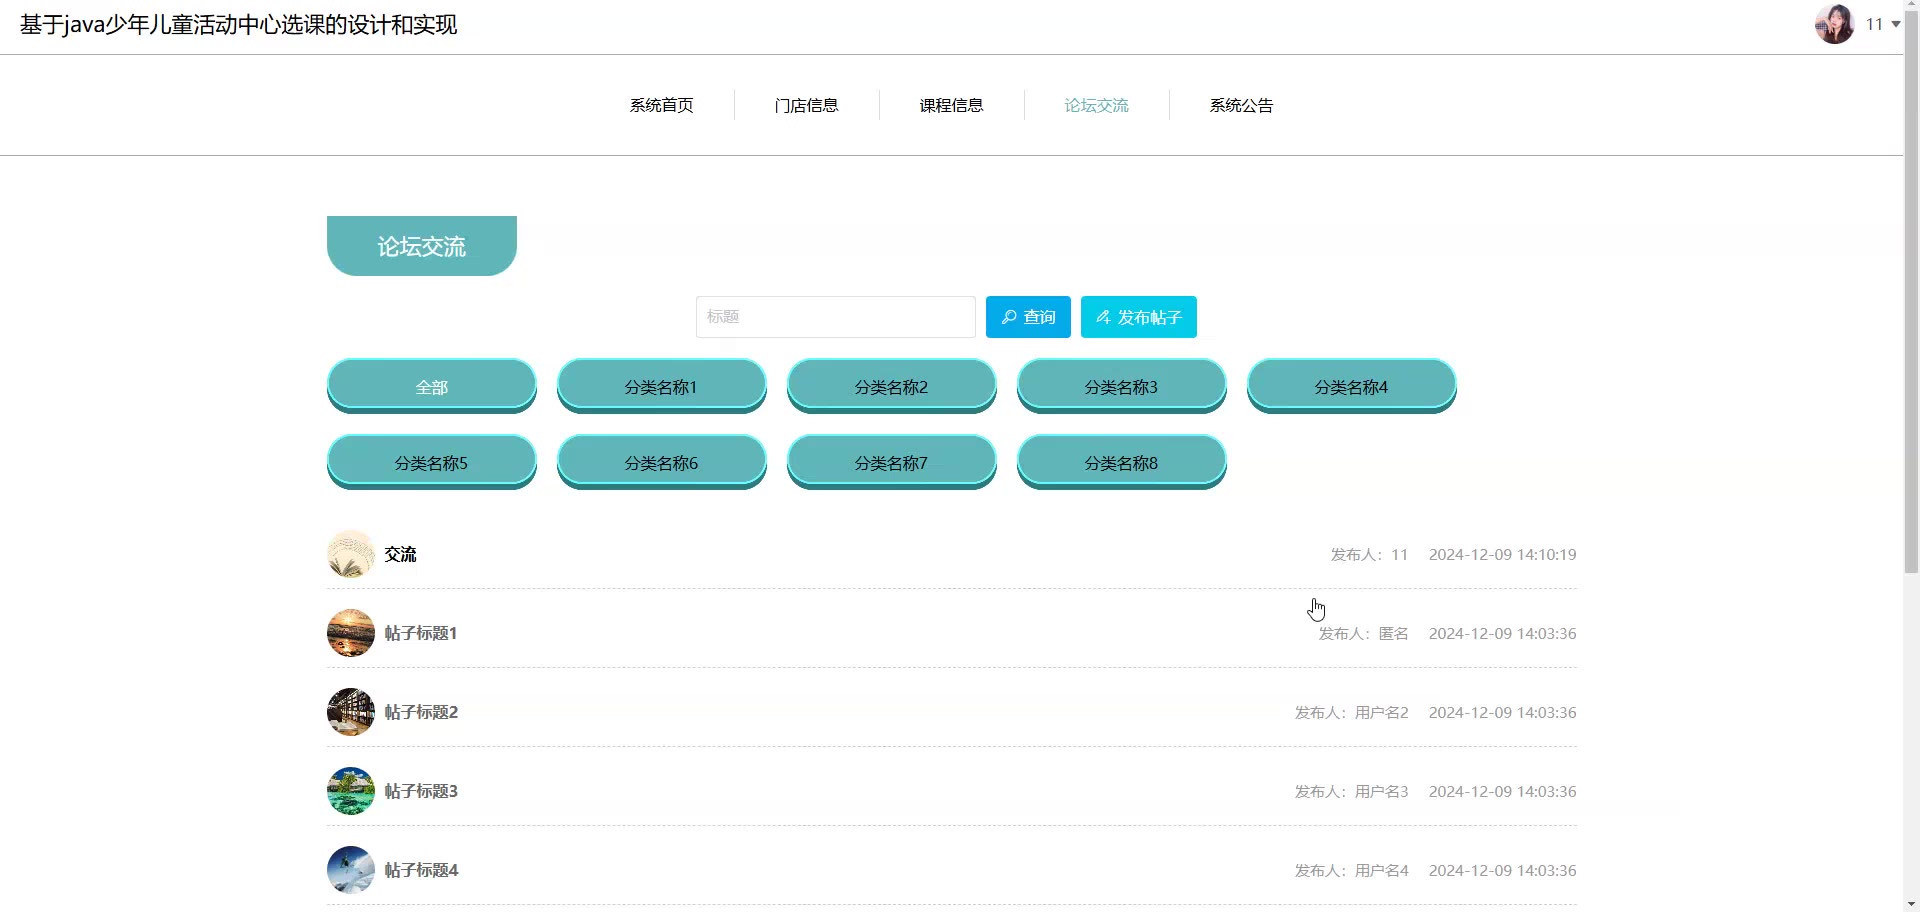Open the 交流 post avatar thumbnail
Viewport: 1920px width, 912px height.
click(351, 554)
